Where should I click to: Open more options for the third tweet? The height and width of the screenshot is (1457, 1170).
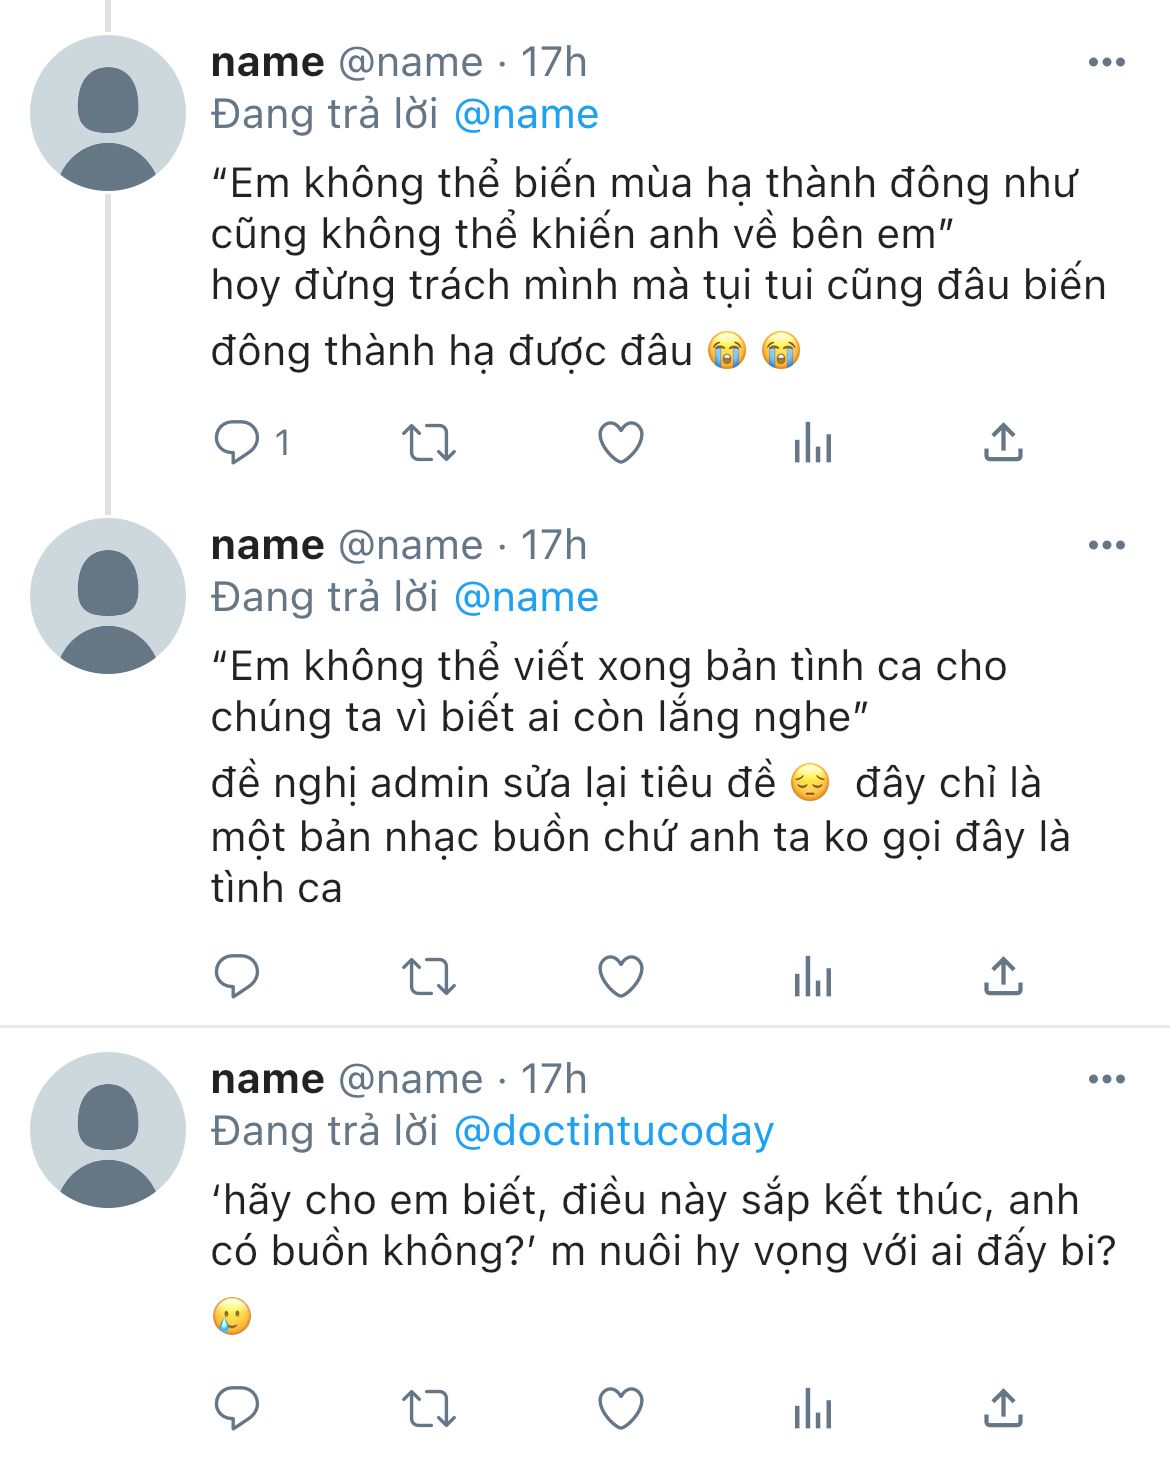pyautogui.click(x=1106, y=1079)
